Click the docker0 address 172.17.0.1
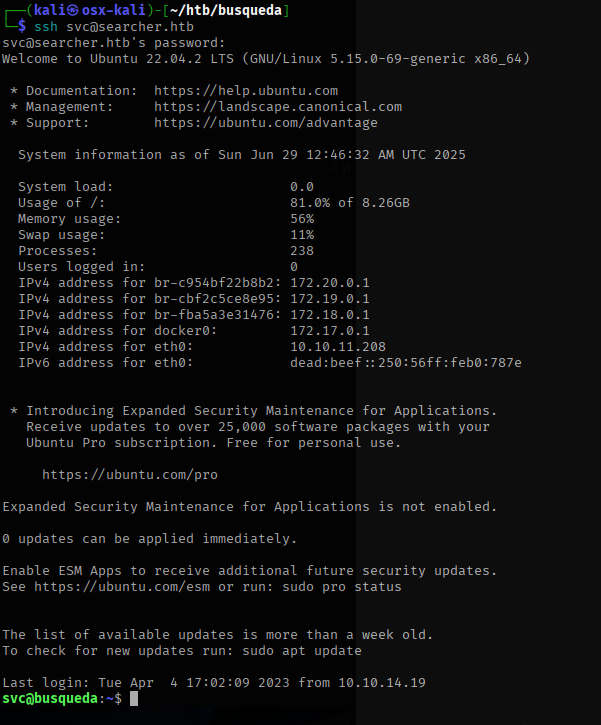The image size is (601, 725). coord(330,331)
